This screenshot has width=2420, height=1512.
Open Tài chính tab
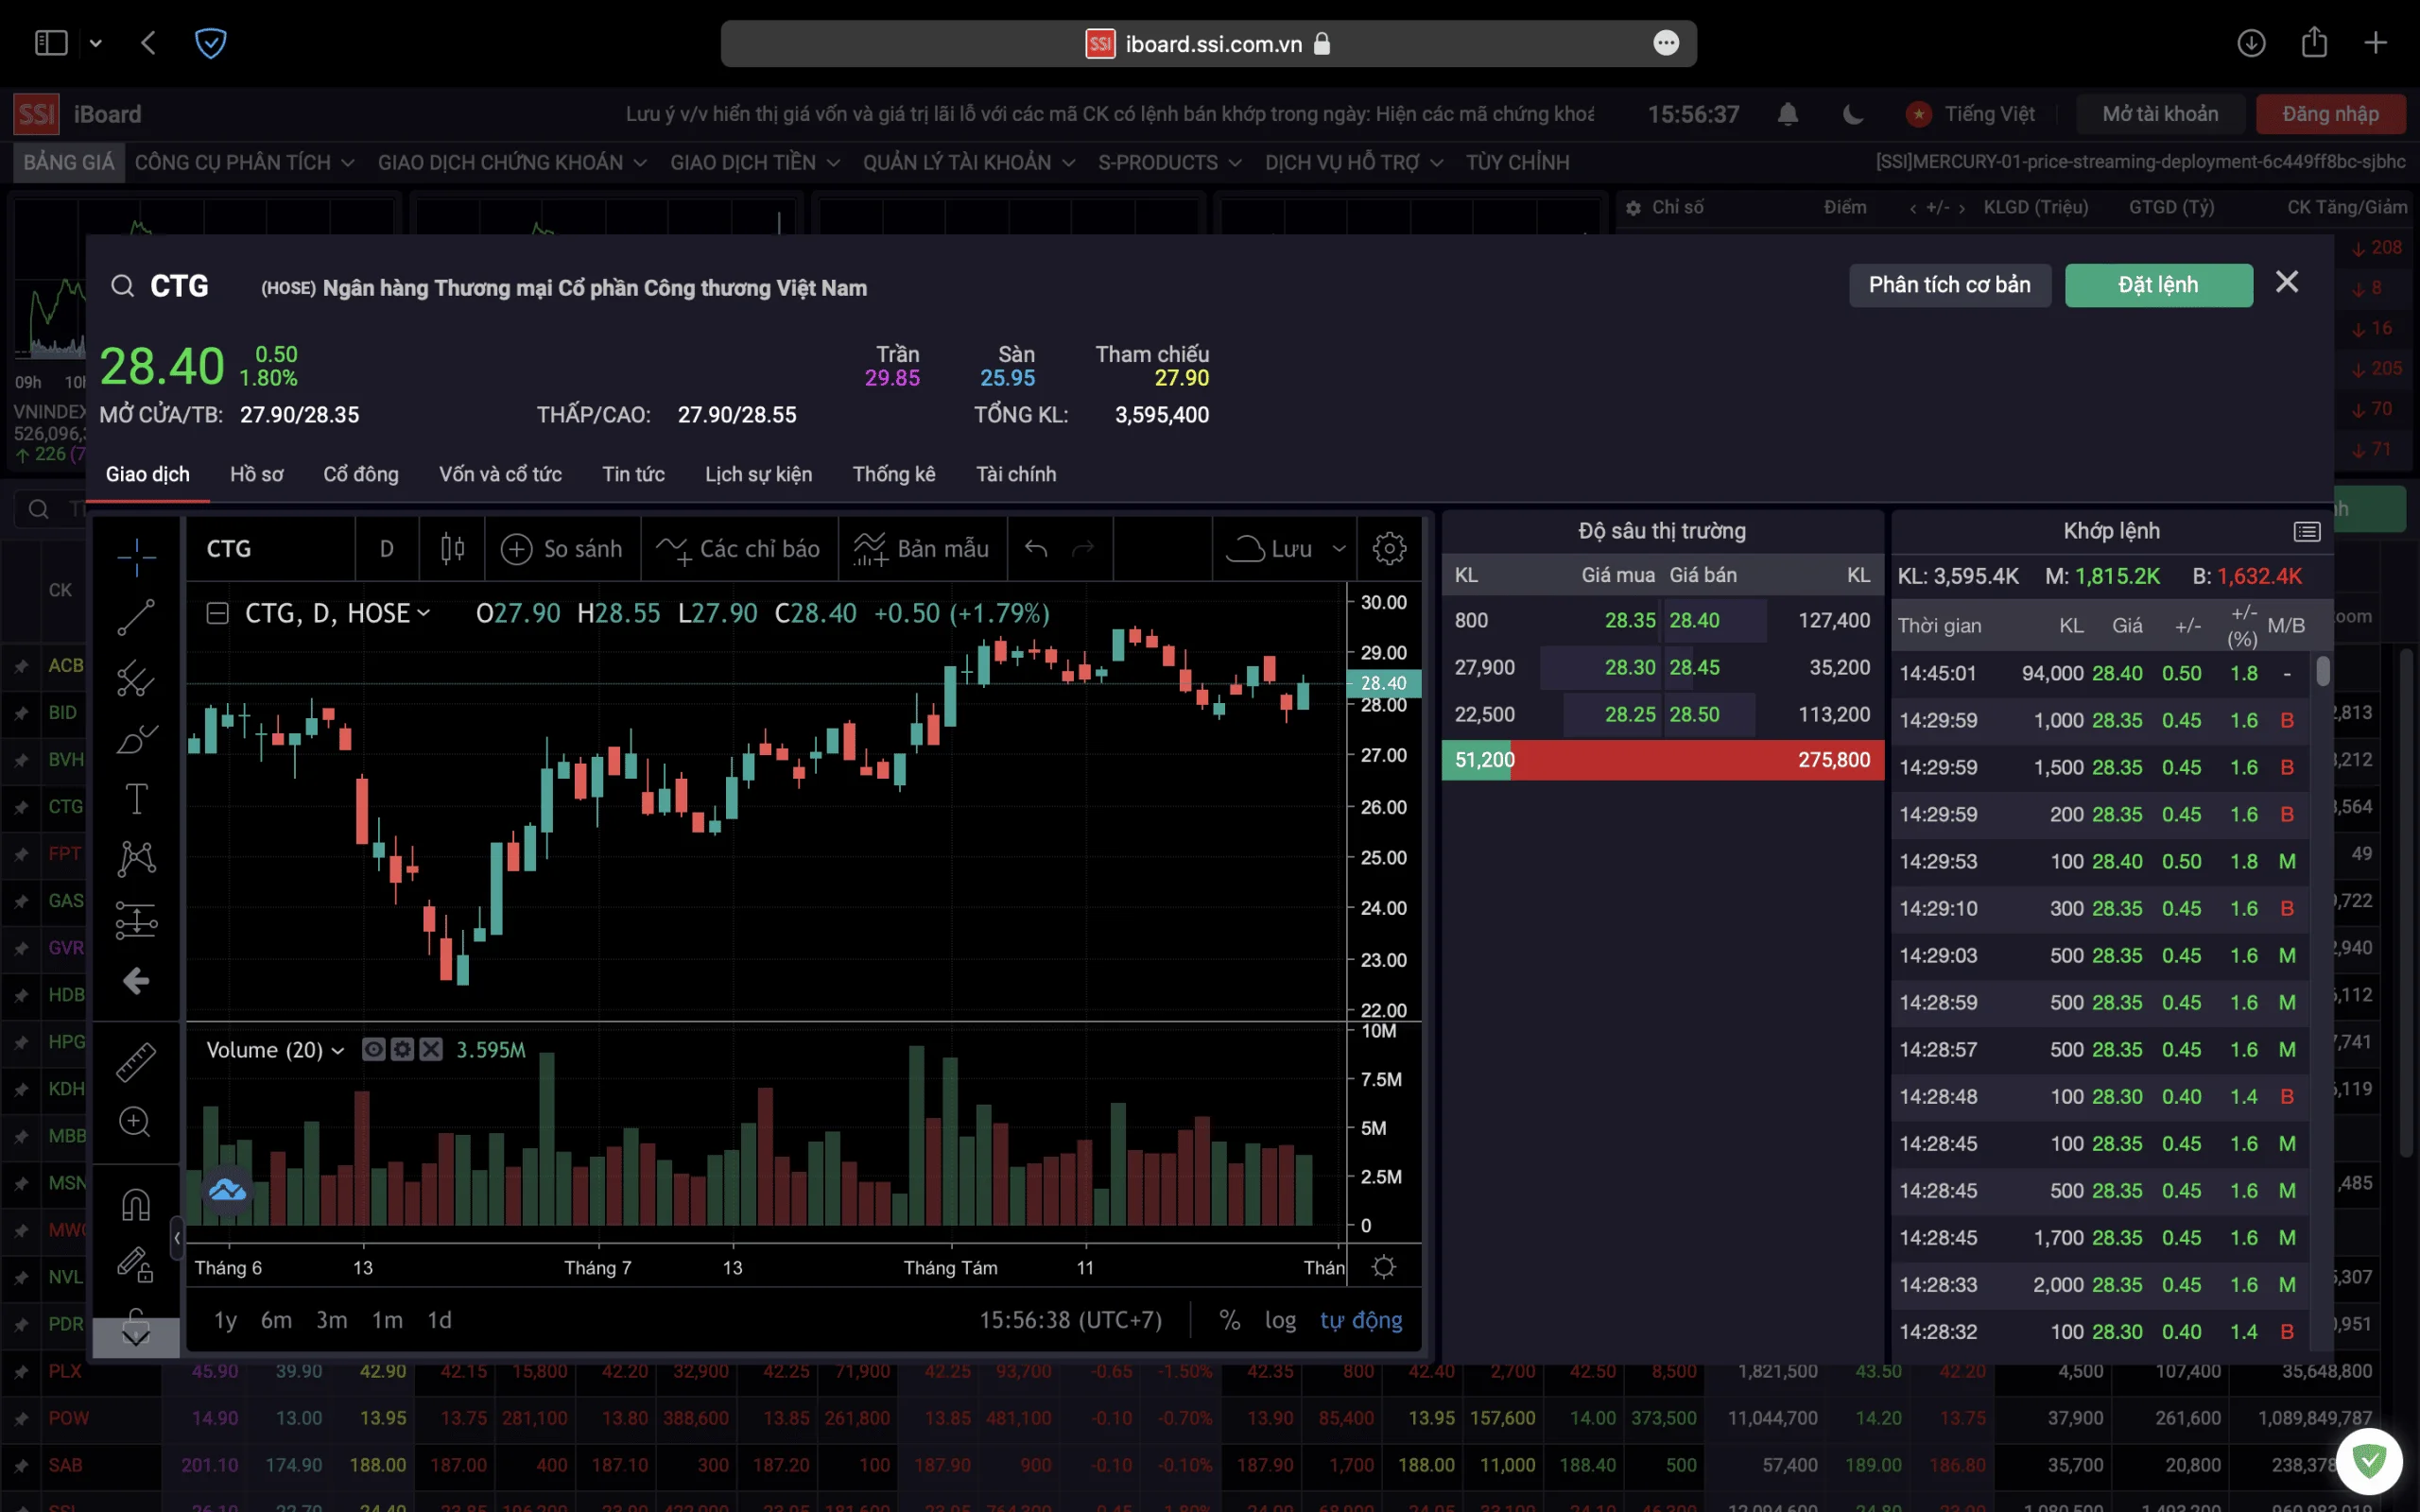[x=1016, y=474]
